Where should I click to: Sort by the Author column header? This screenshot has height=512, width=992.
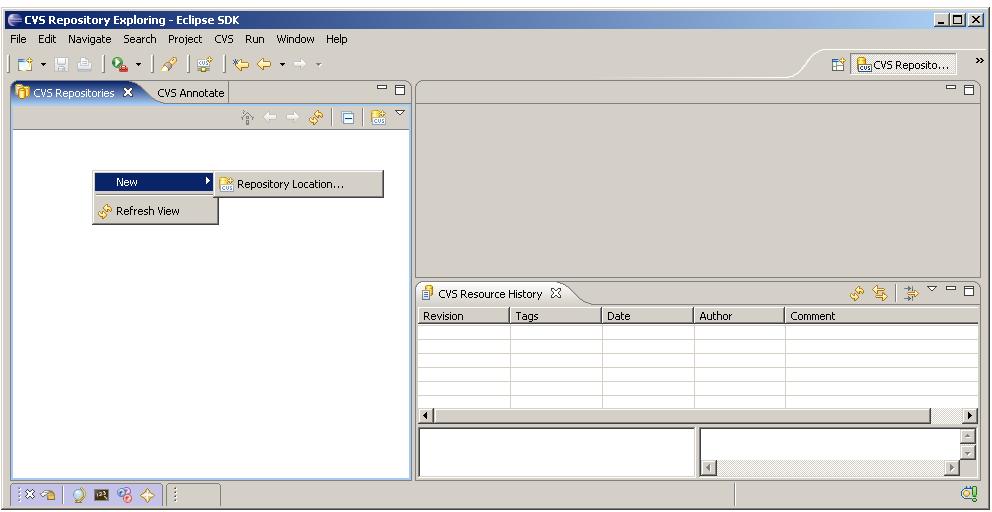point(739,316)
